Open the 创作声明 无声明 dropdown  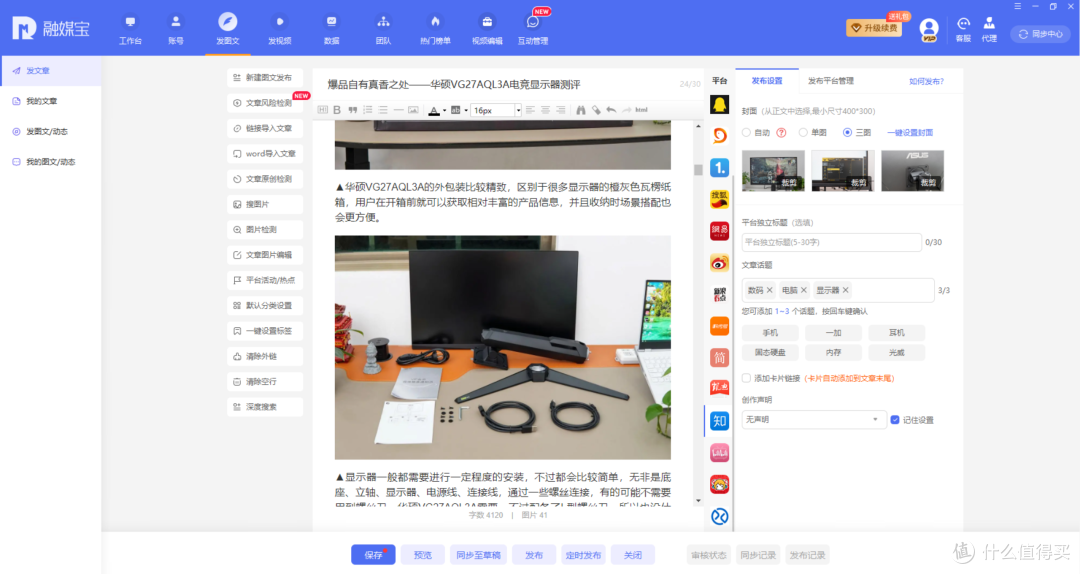click(x=812, y=420)
